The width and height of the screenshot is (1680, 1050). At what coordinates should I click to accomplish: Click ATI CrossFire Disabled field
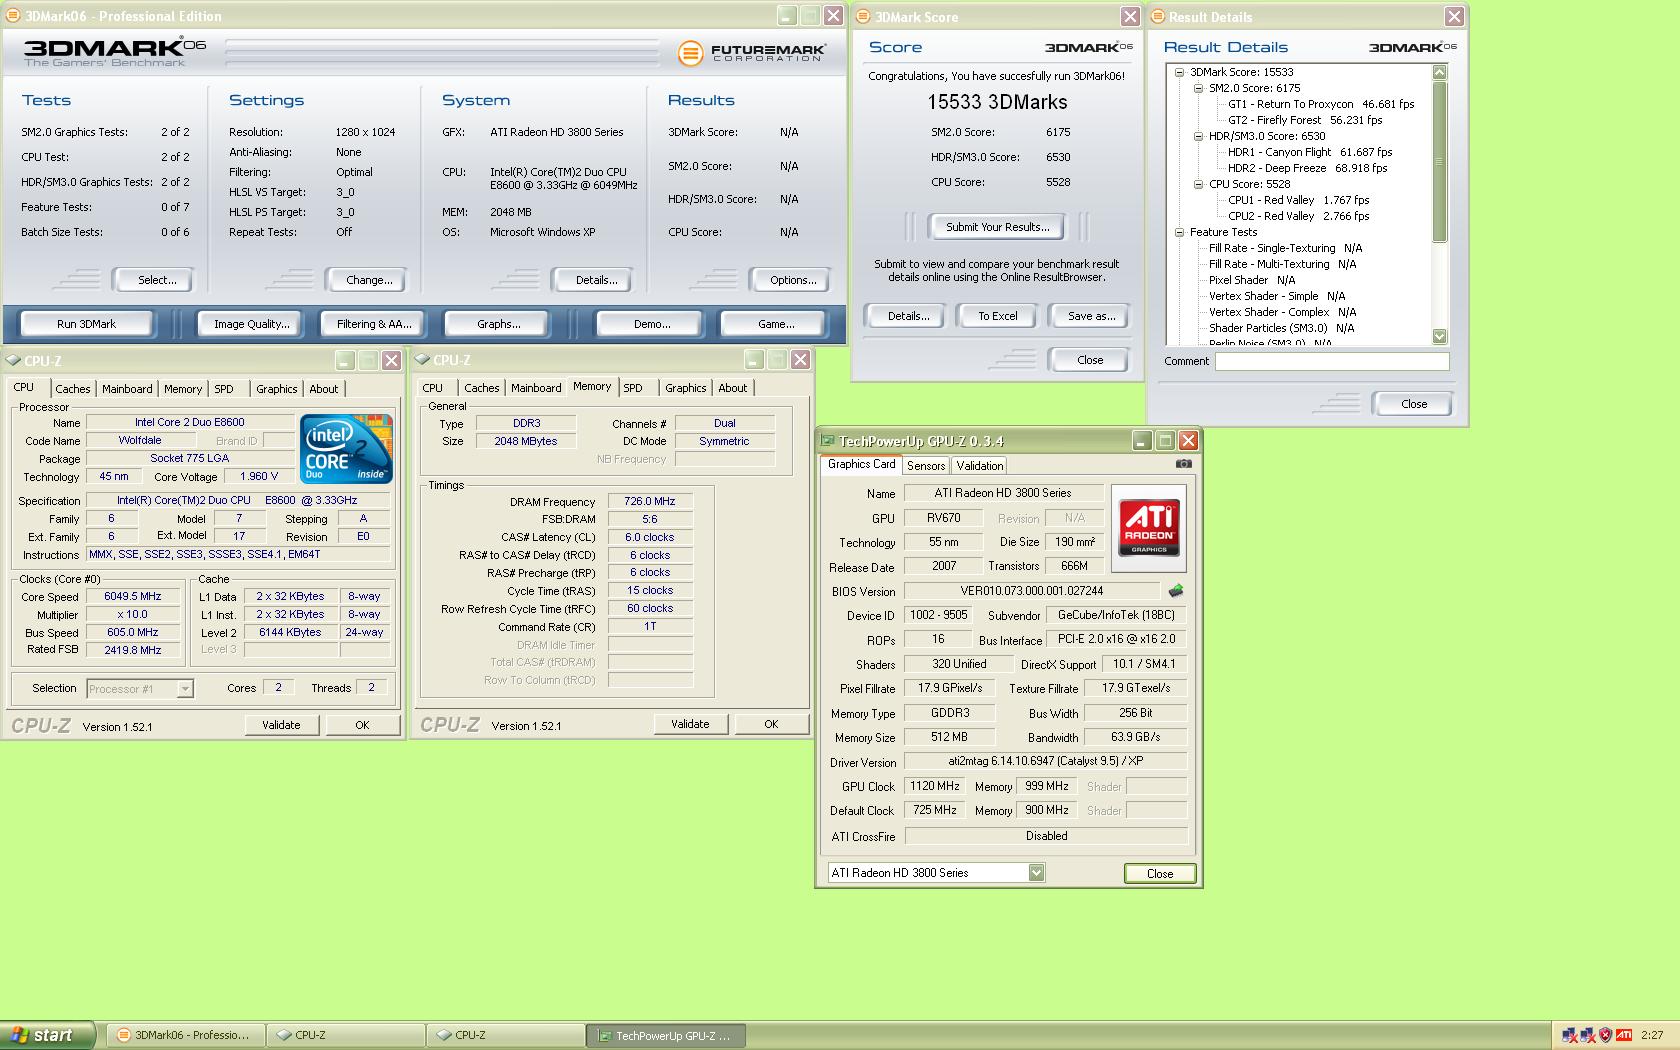pyautogui.click(x=1046, y=836)
